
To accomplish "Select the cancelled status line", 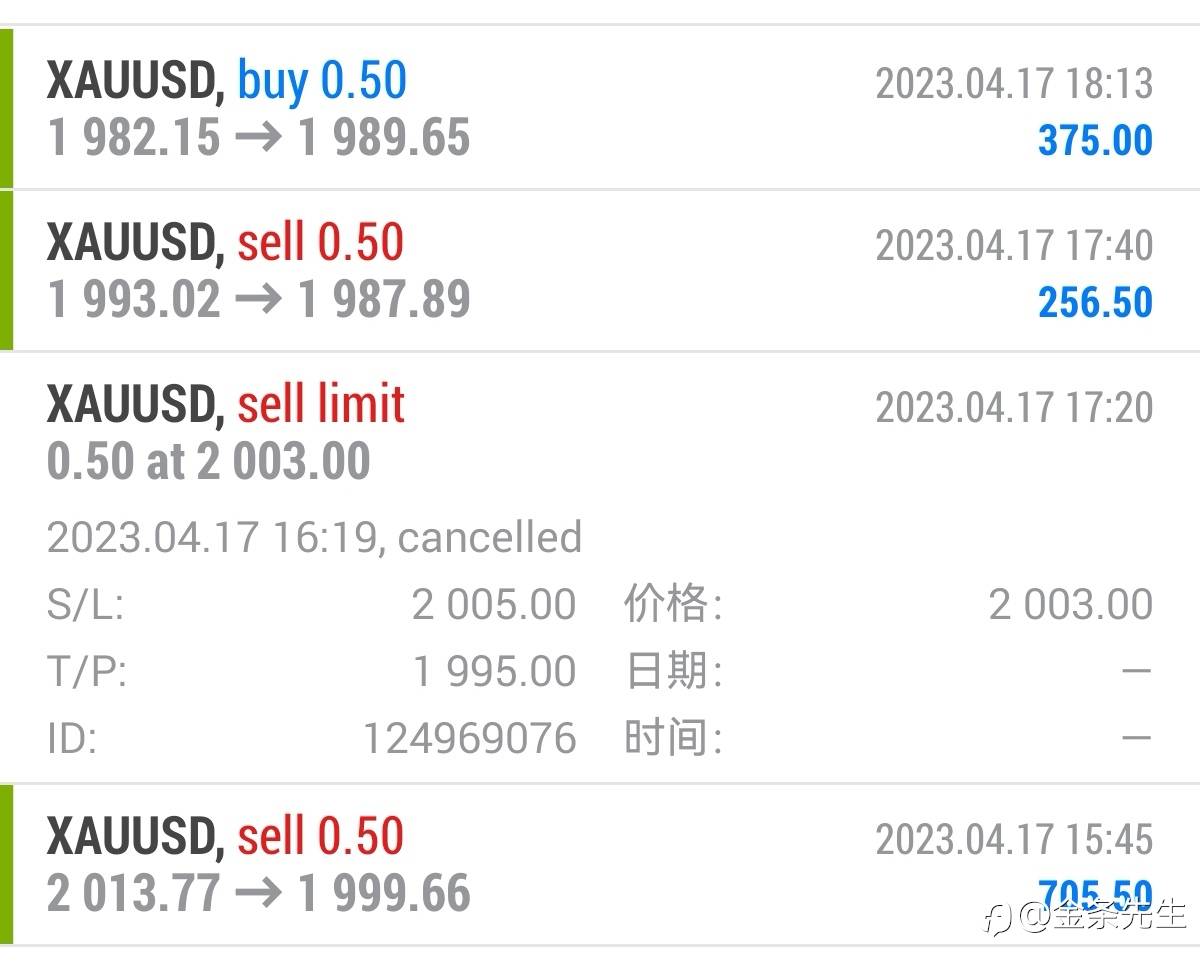I will click(x=314, y=537).
